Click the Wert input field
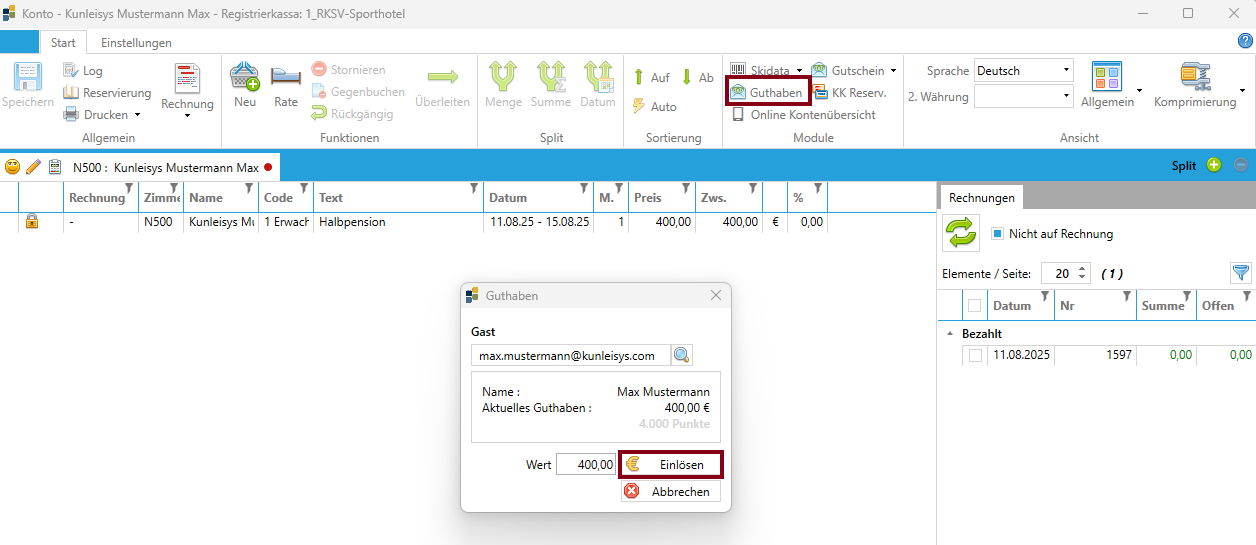 (586, 465)
